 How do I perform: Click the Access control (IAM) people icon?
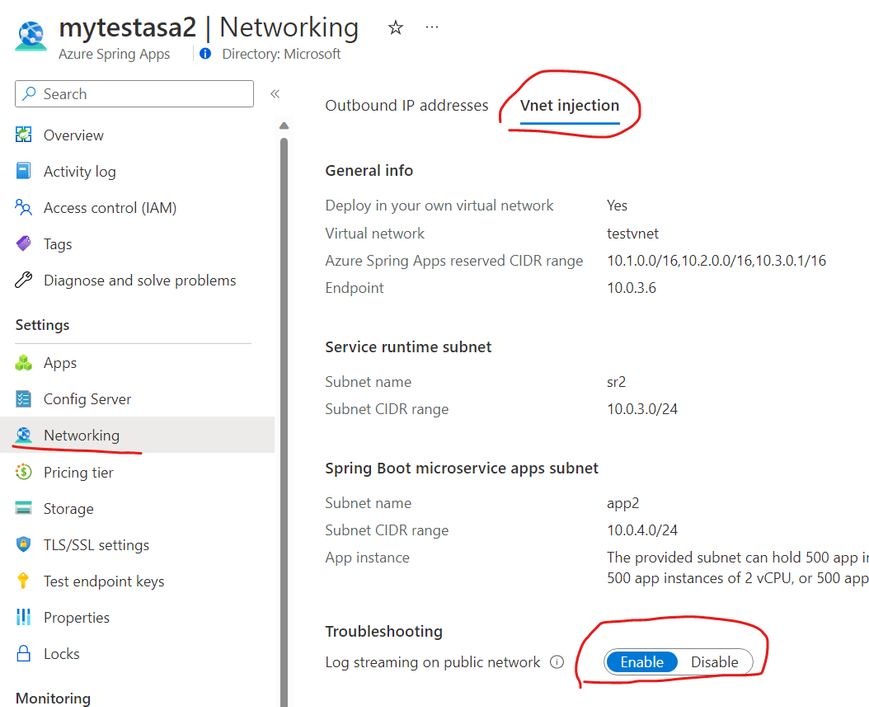point(23,208)
